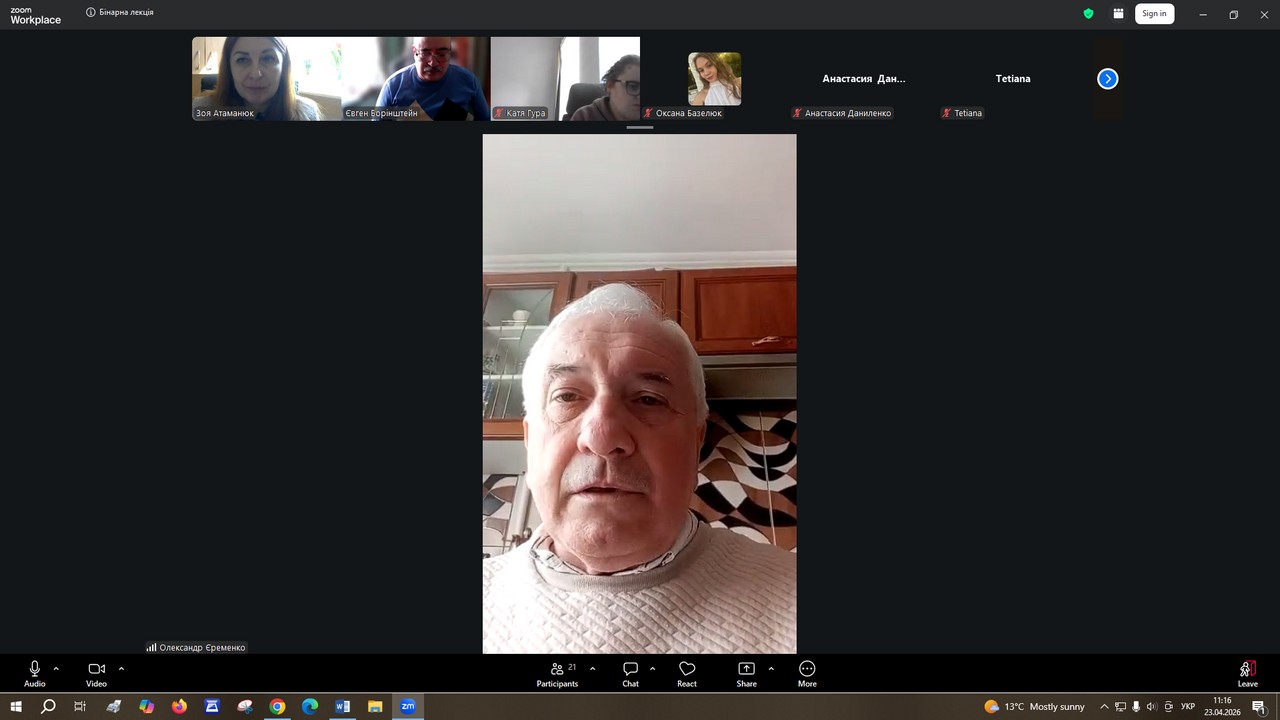
Task: Click the Share screen icon
Action: [746, 673]
